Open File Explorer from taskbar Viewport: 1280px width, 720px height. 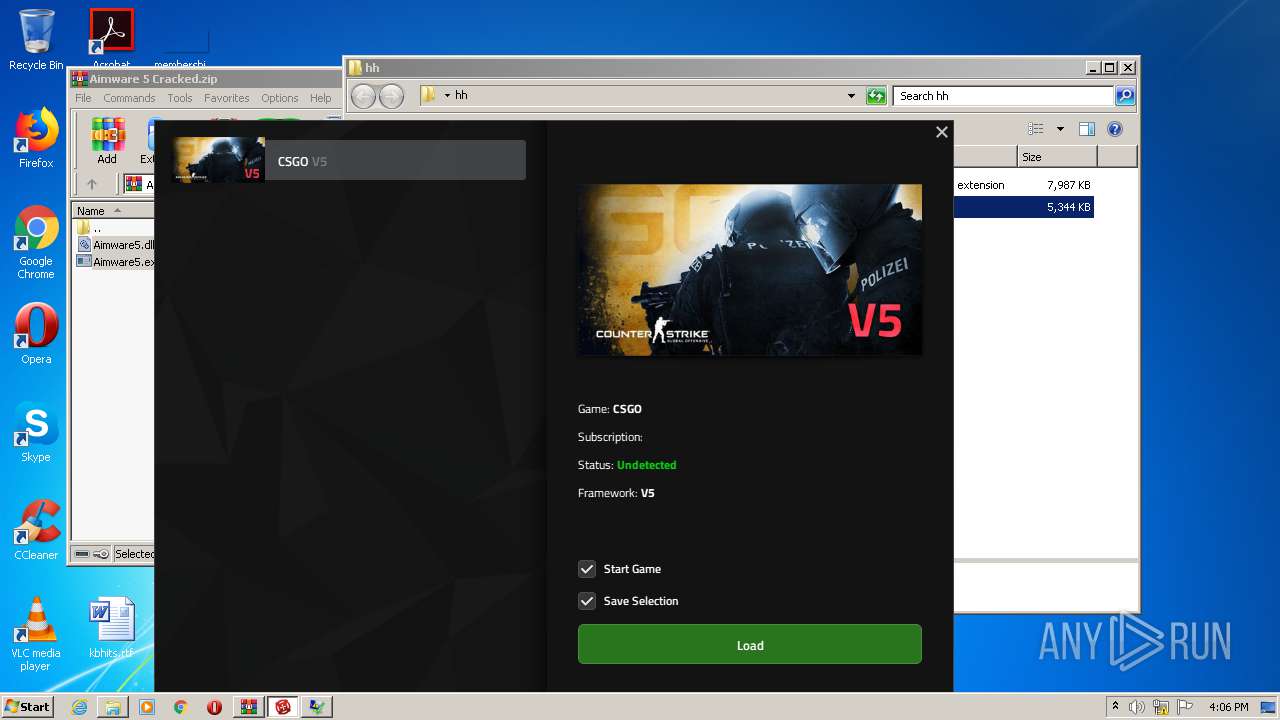pos(113,707)
